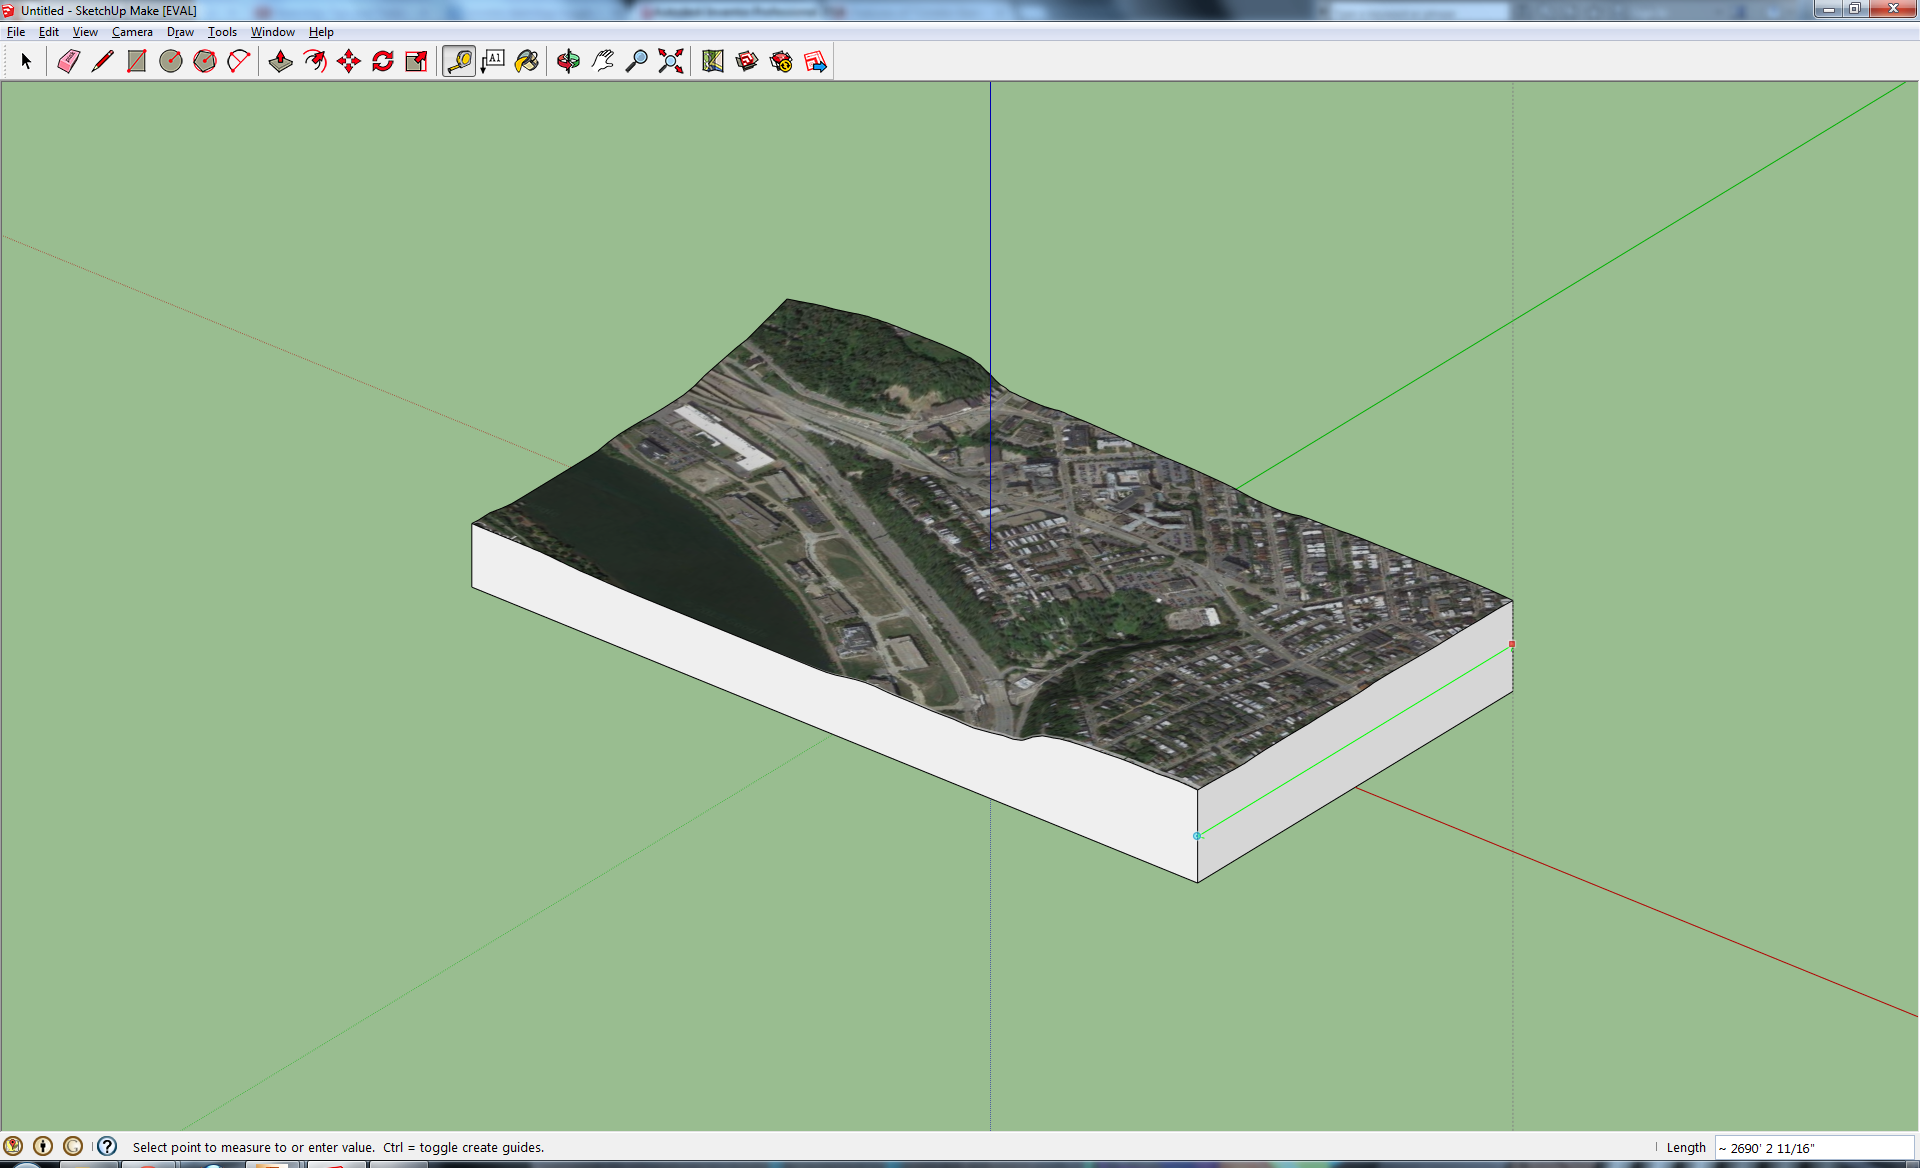Select the Rectangle tool
The width and height of the screenshot is (1920, 1168).
click(x=136, y=61)
